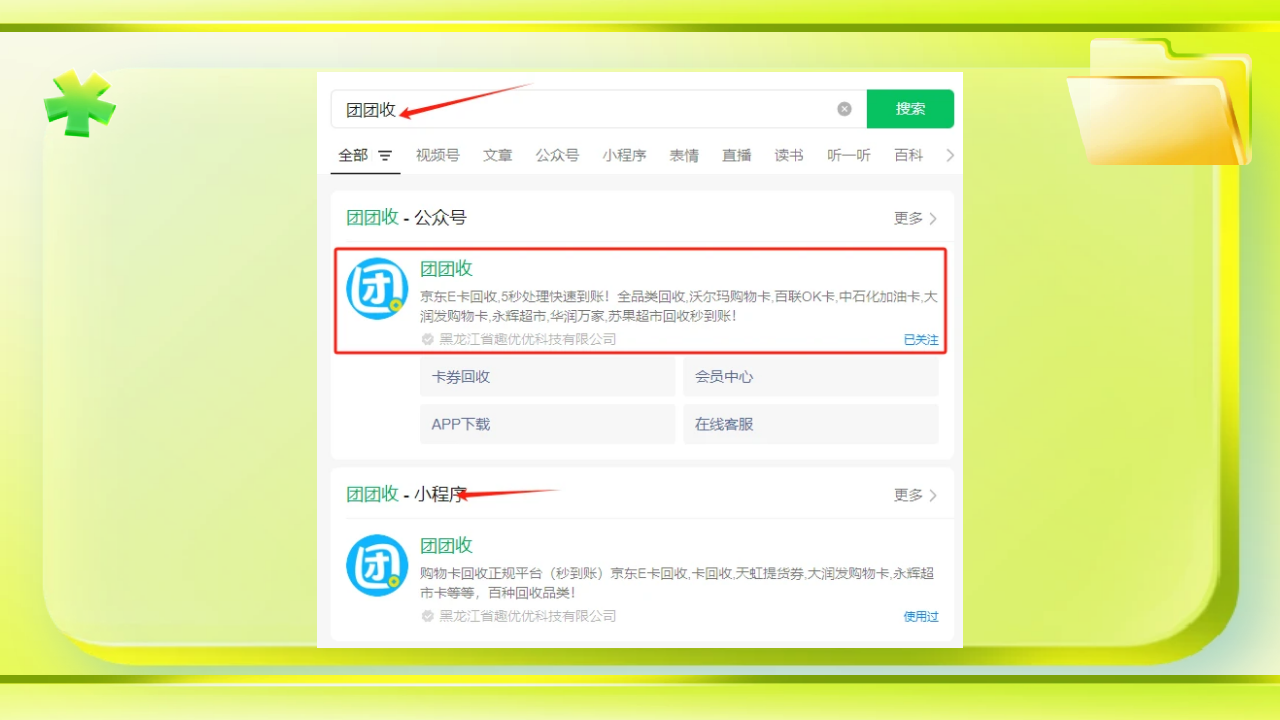Click the verified badge in 公众号 result

pos(428,339)
